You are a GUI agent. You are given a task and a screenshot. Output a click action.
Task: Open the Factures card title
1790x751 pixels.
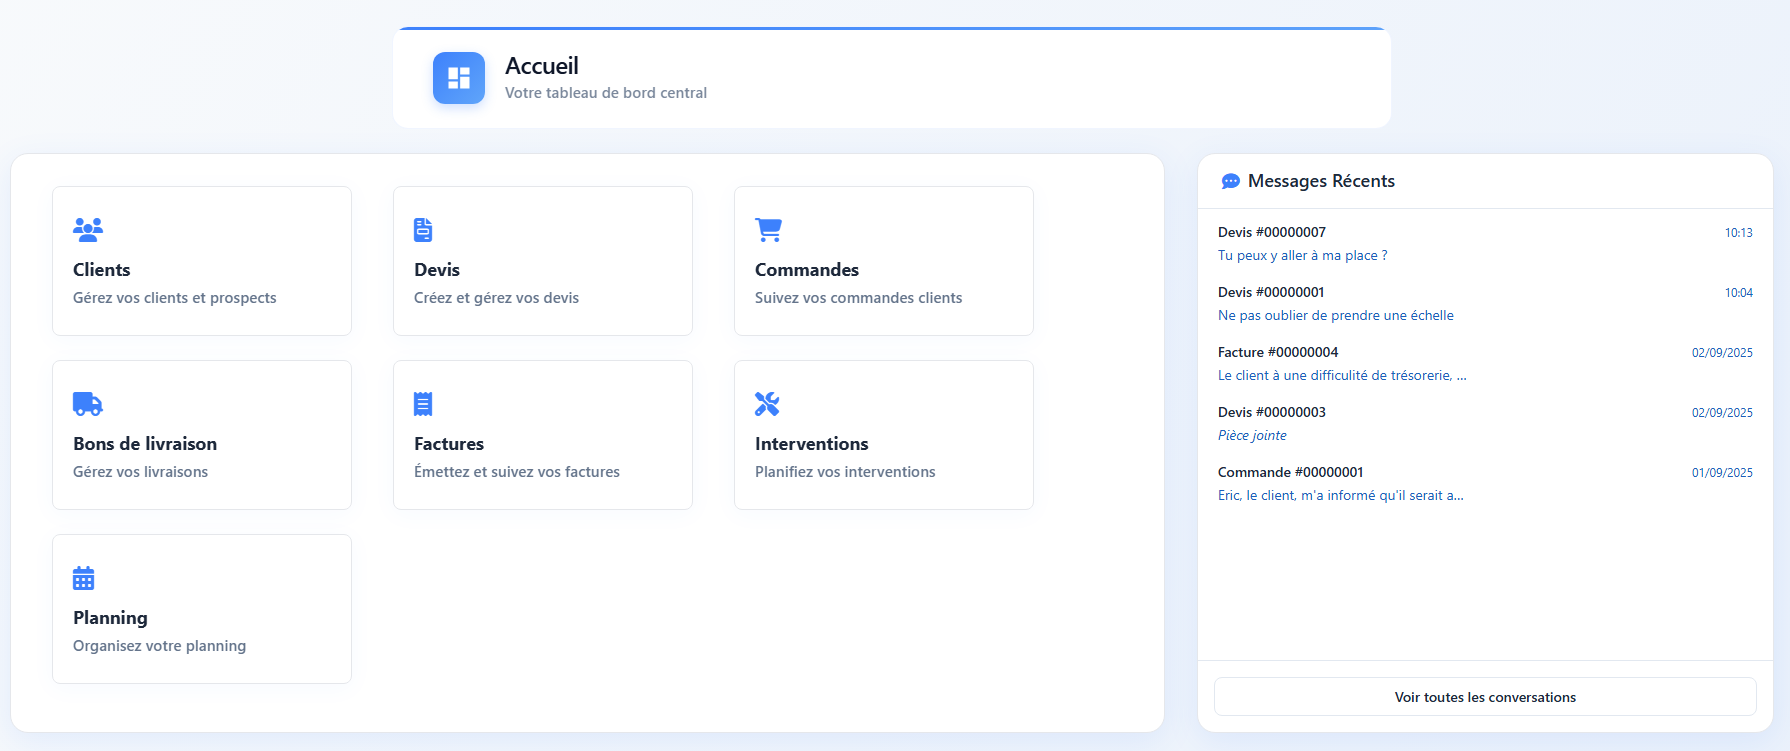pos(449,444)
